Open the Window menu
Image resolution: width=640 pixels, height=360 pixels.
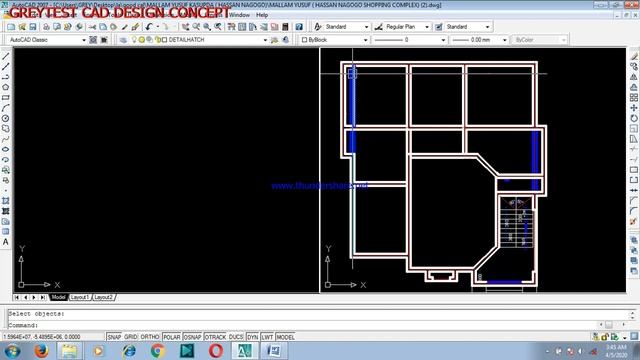(240, 15)
